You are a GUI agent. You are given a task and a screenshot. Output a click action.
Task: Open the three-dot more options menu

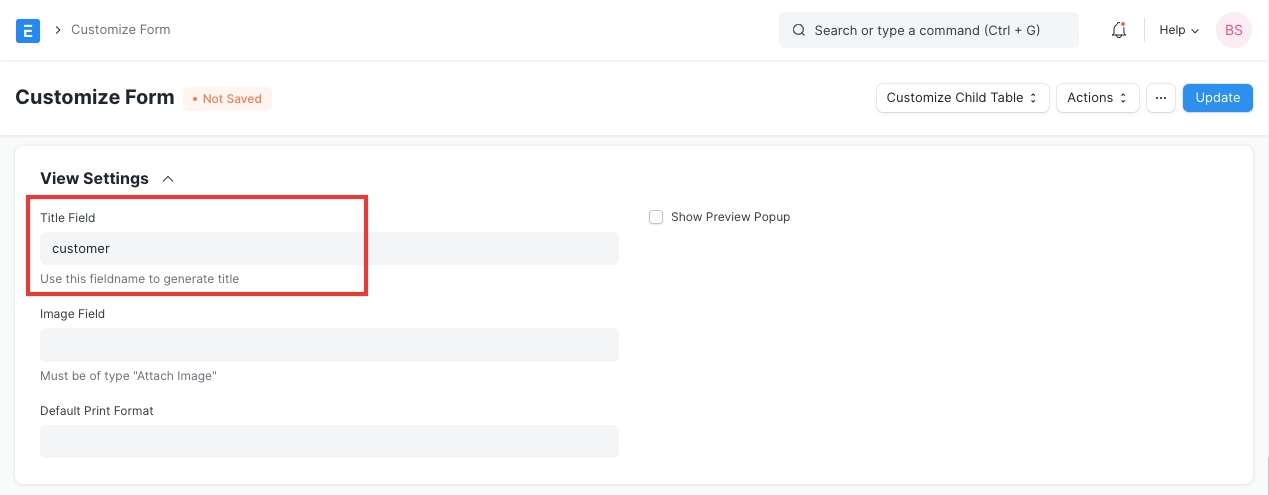click(1160, 98)
